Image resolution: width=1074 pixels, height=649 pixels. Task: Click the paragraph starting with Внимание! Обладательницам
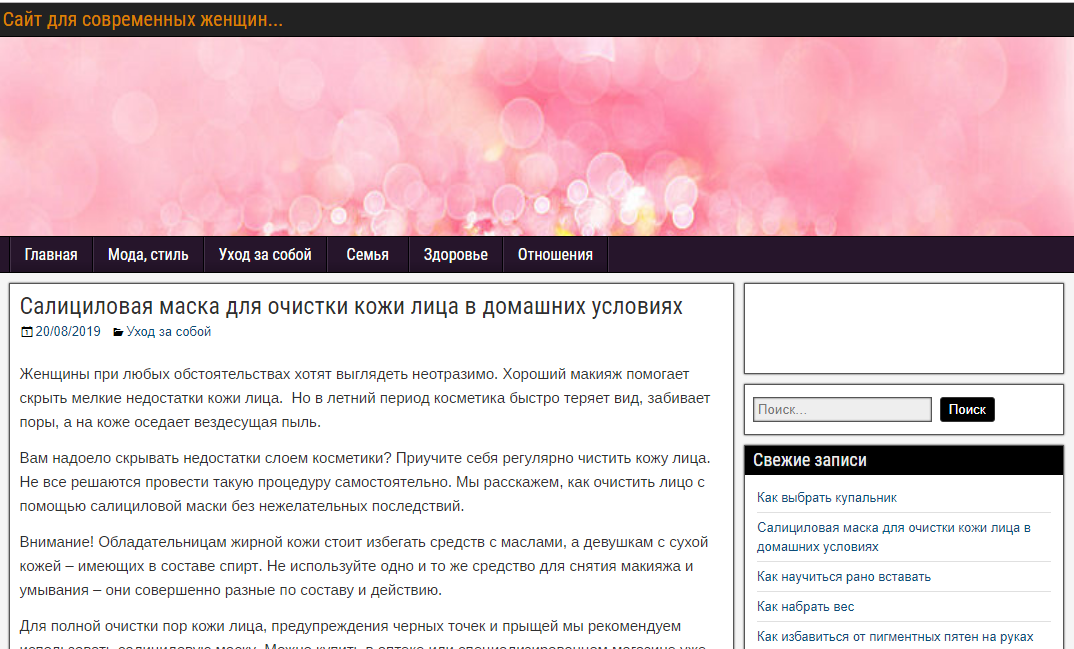(x=364, y=566)
